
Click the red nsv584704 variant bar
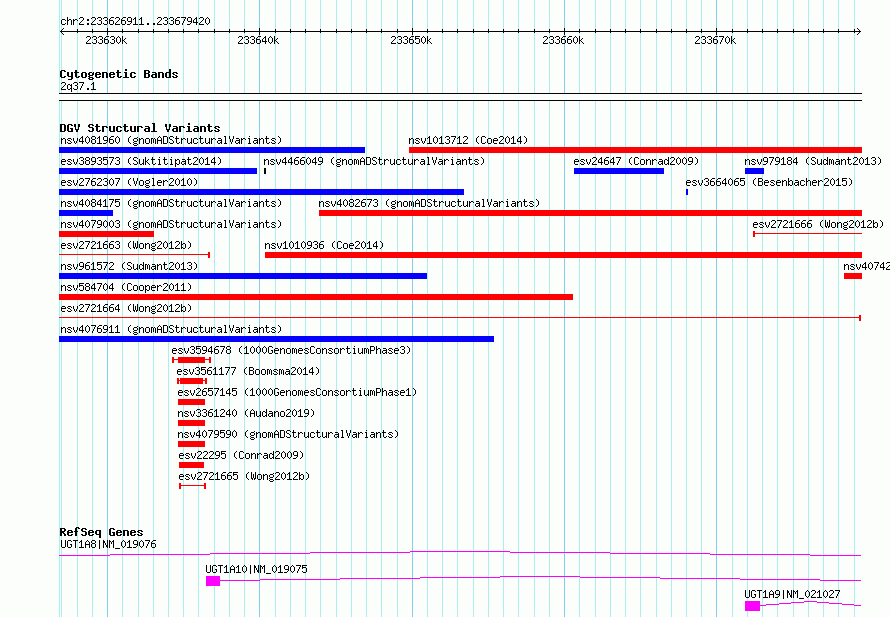tap(316, 297)
